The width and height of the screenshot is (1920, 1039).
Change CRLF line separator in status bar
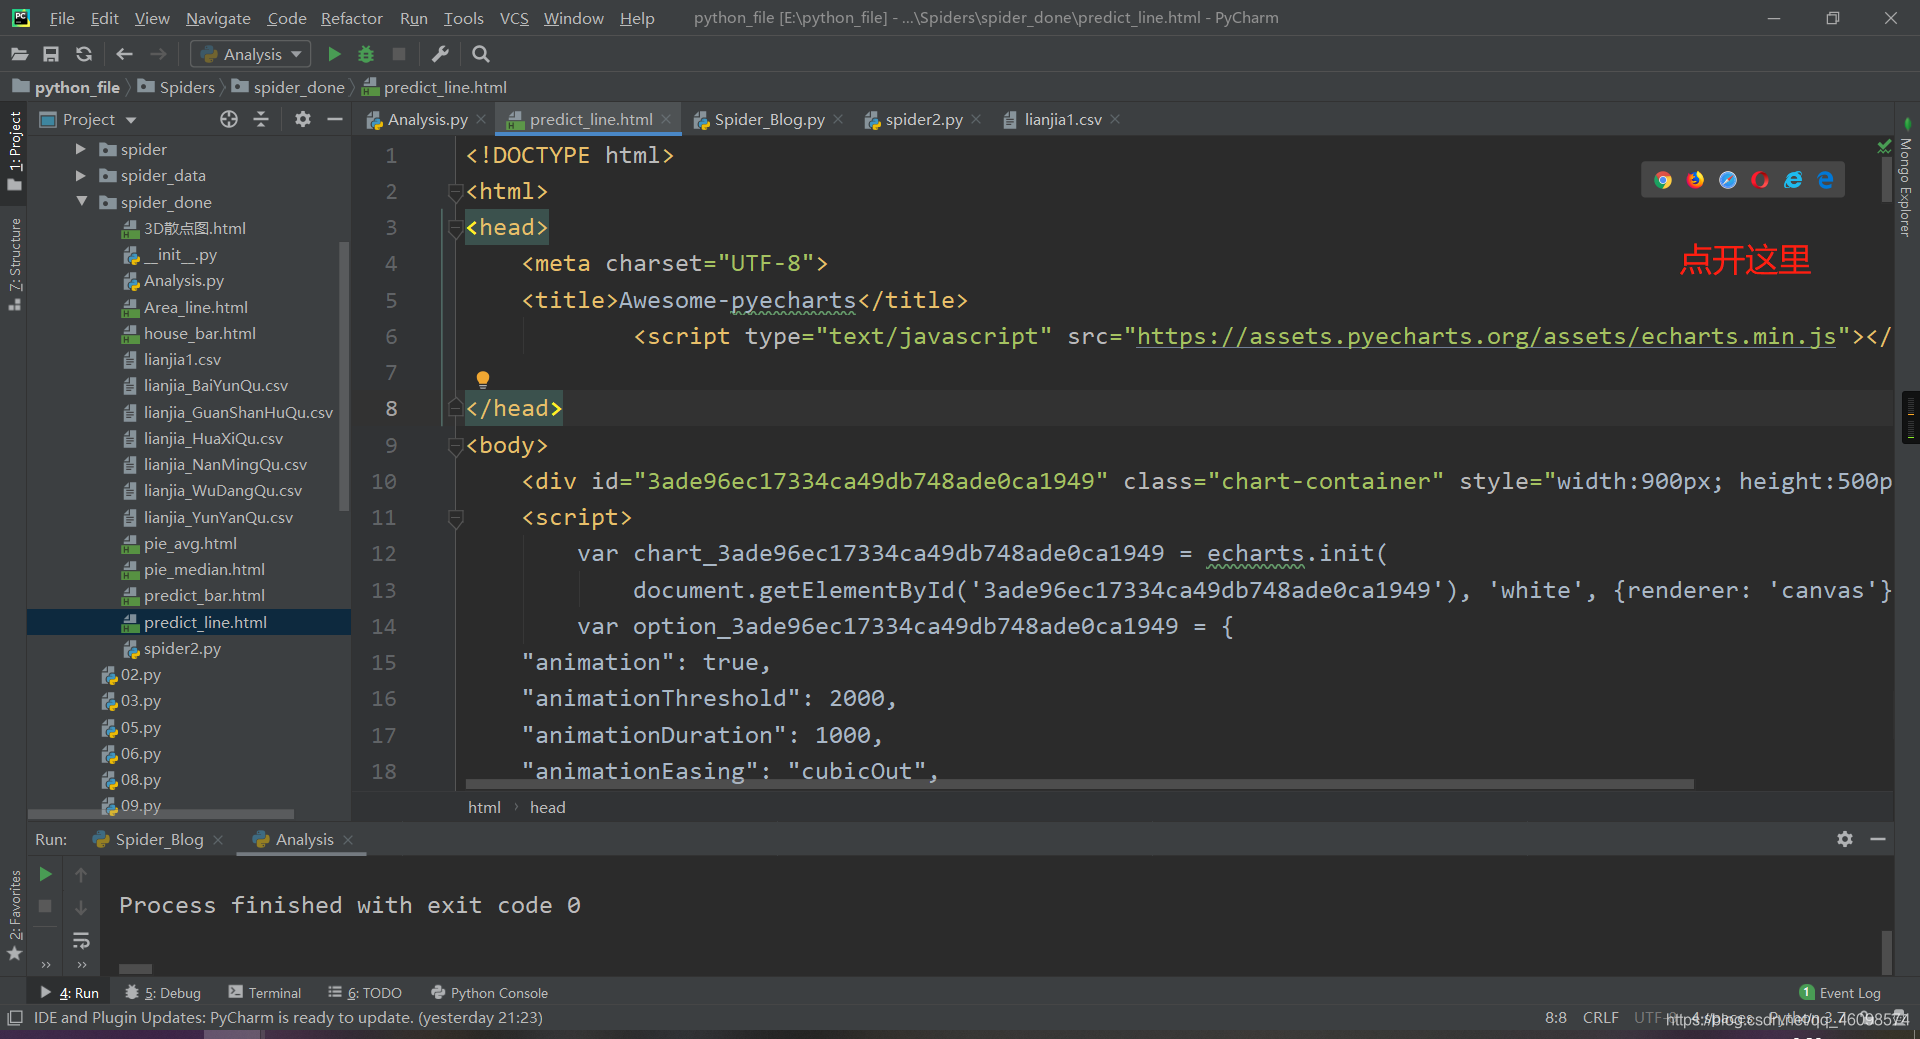click(1600, 1018)
